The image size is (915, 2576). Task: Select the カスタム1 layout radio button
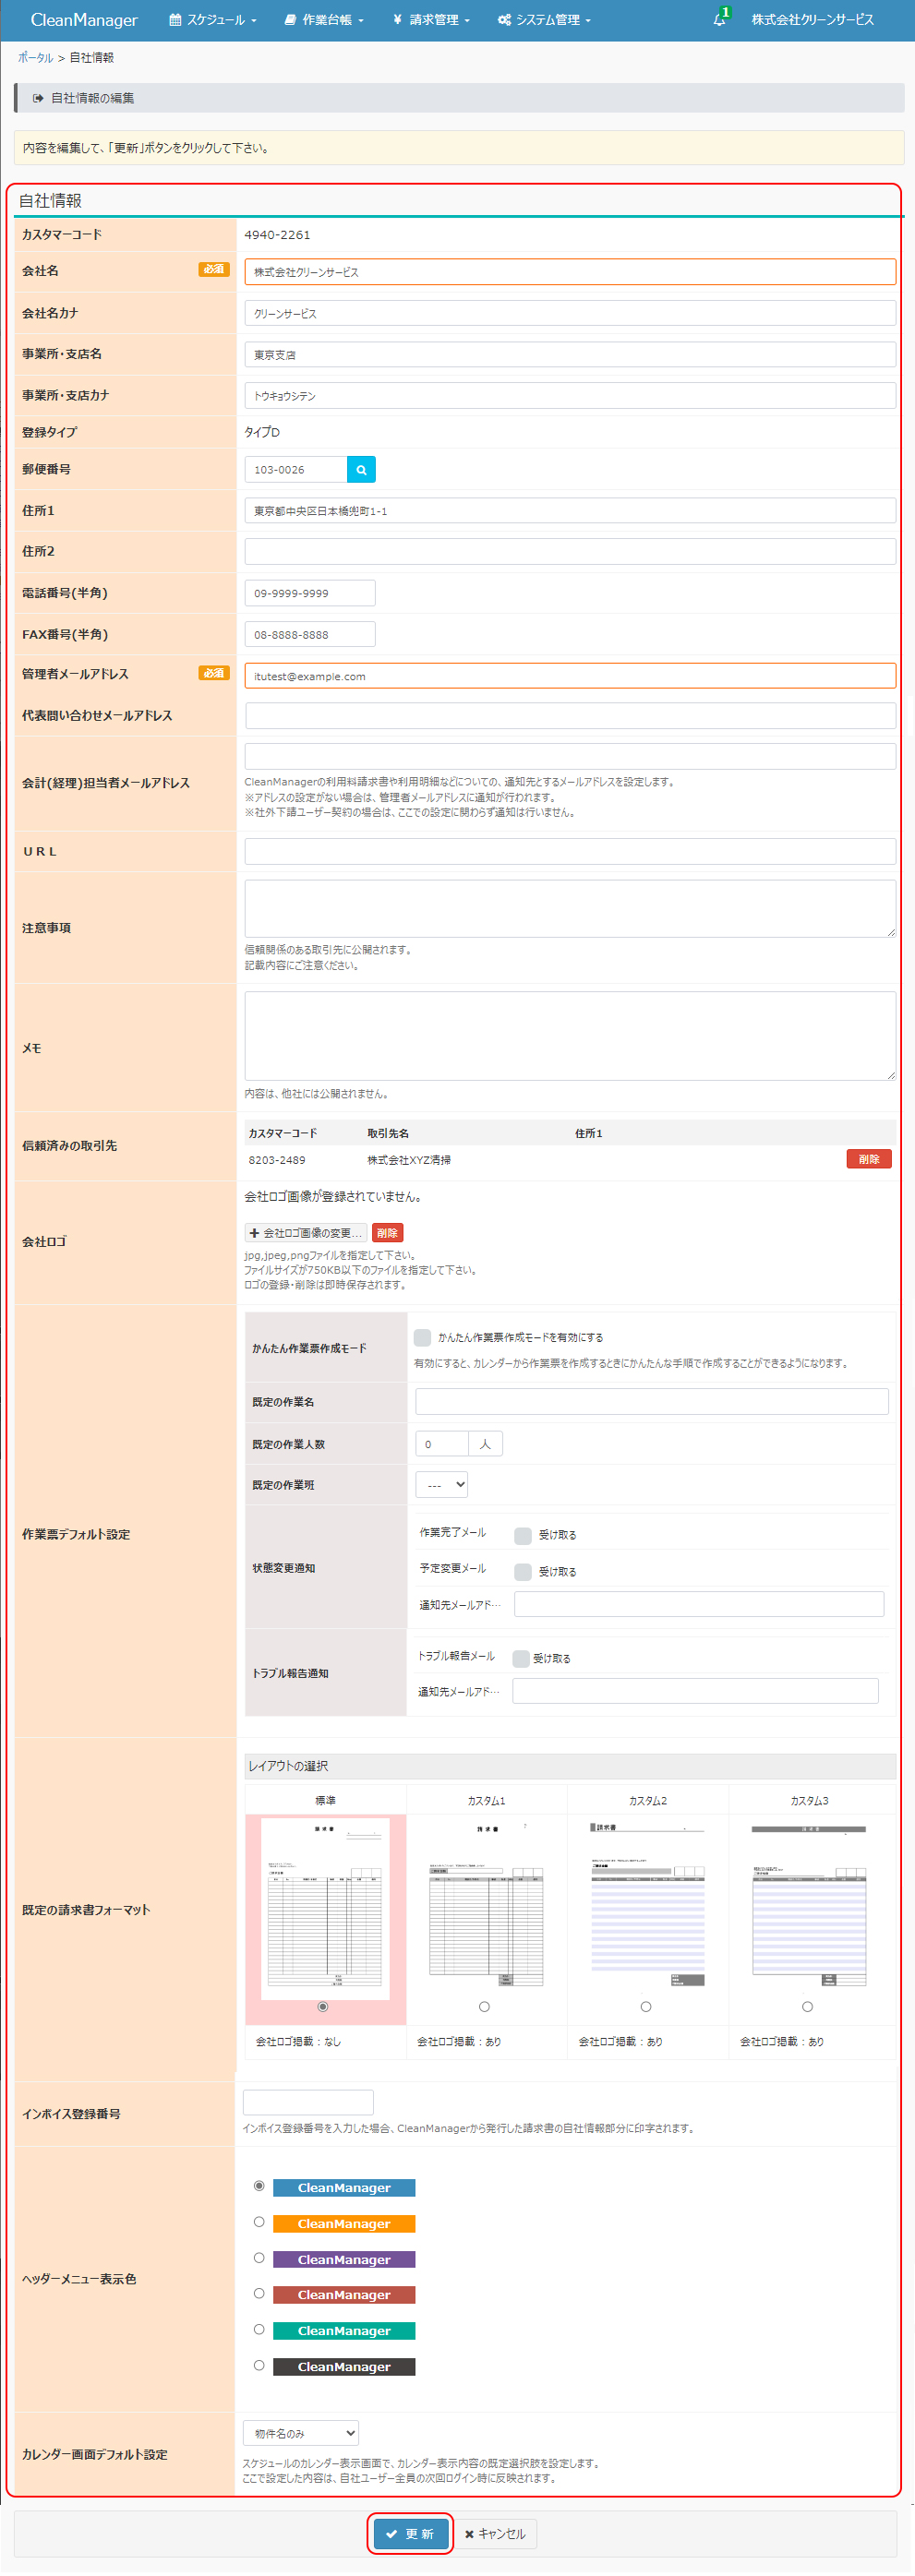[x=484, y=2007]
